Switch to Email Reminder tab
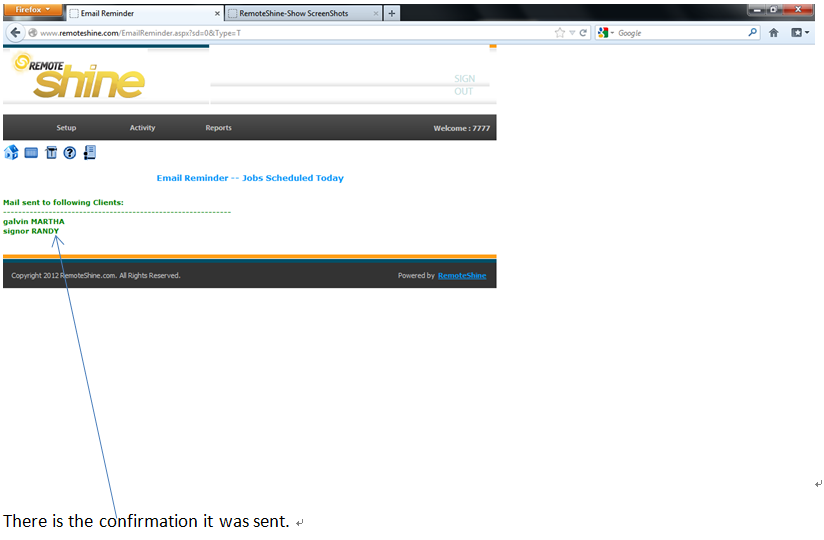The image size is (824, 540). click(x=145, y=13)
